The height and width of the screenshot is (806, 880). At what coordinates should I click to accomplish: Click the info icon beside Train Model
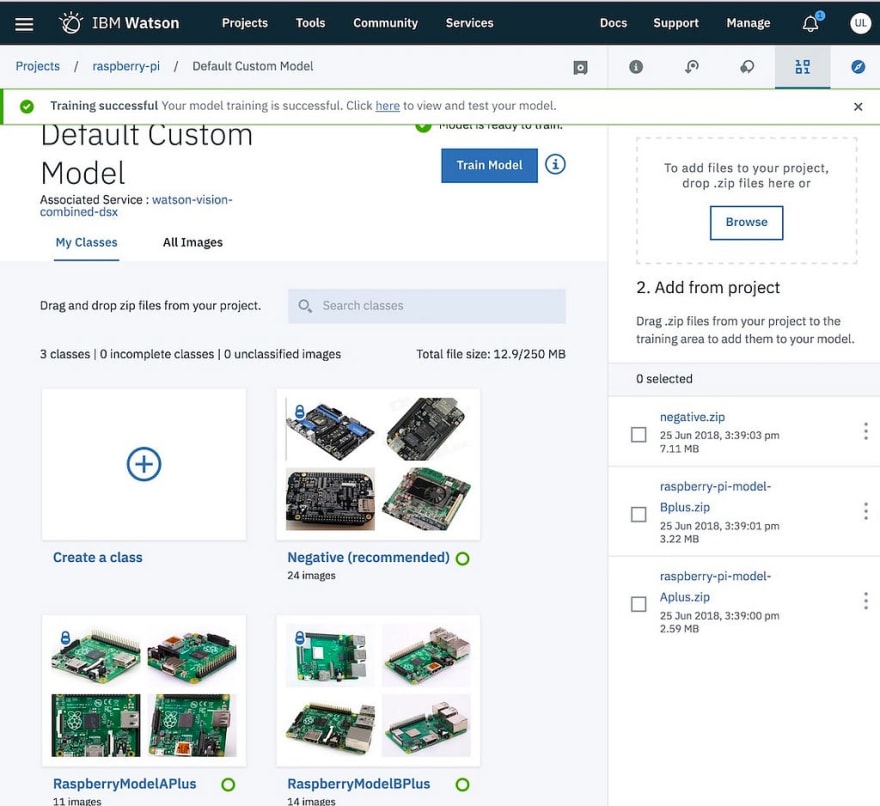point(555,164)
